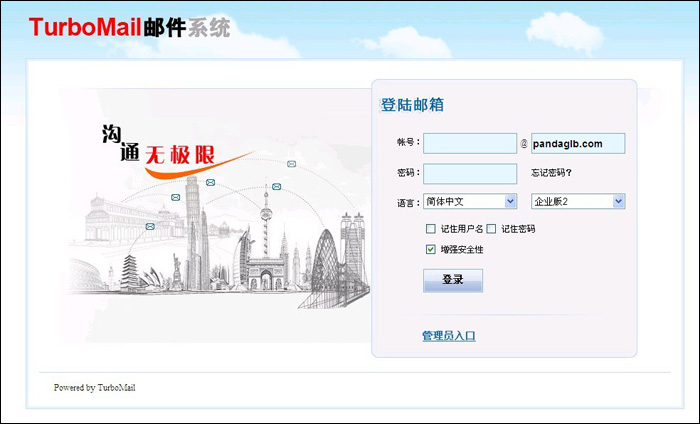Click the pagoda drawing in the skyline

(129, 271)
